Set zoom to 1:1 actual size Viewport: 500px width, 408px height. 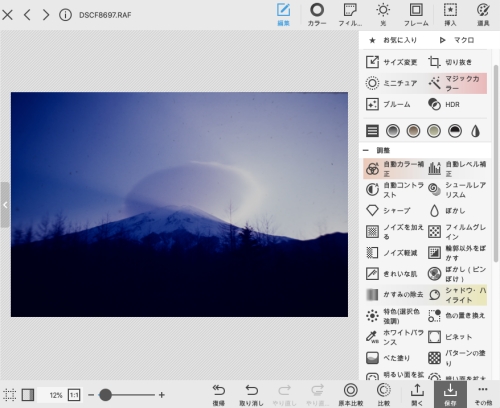(x=74, y=395)
